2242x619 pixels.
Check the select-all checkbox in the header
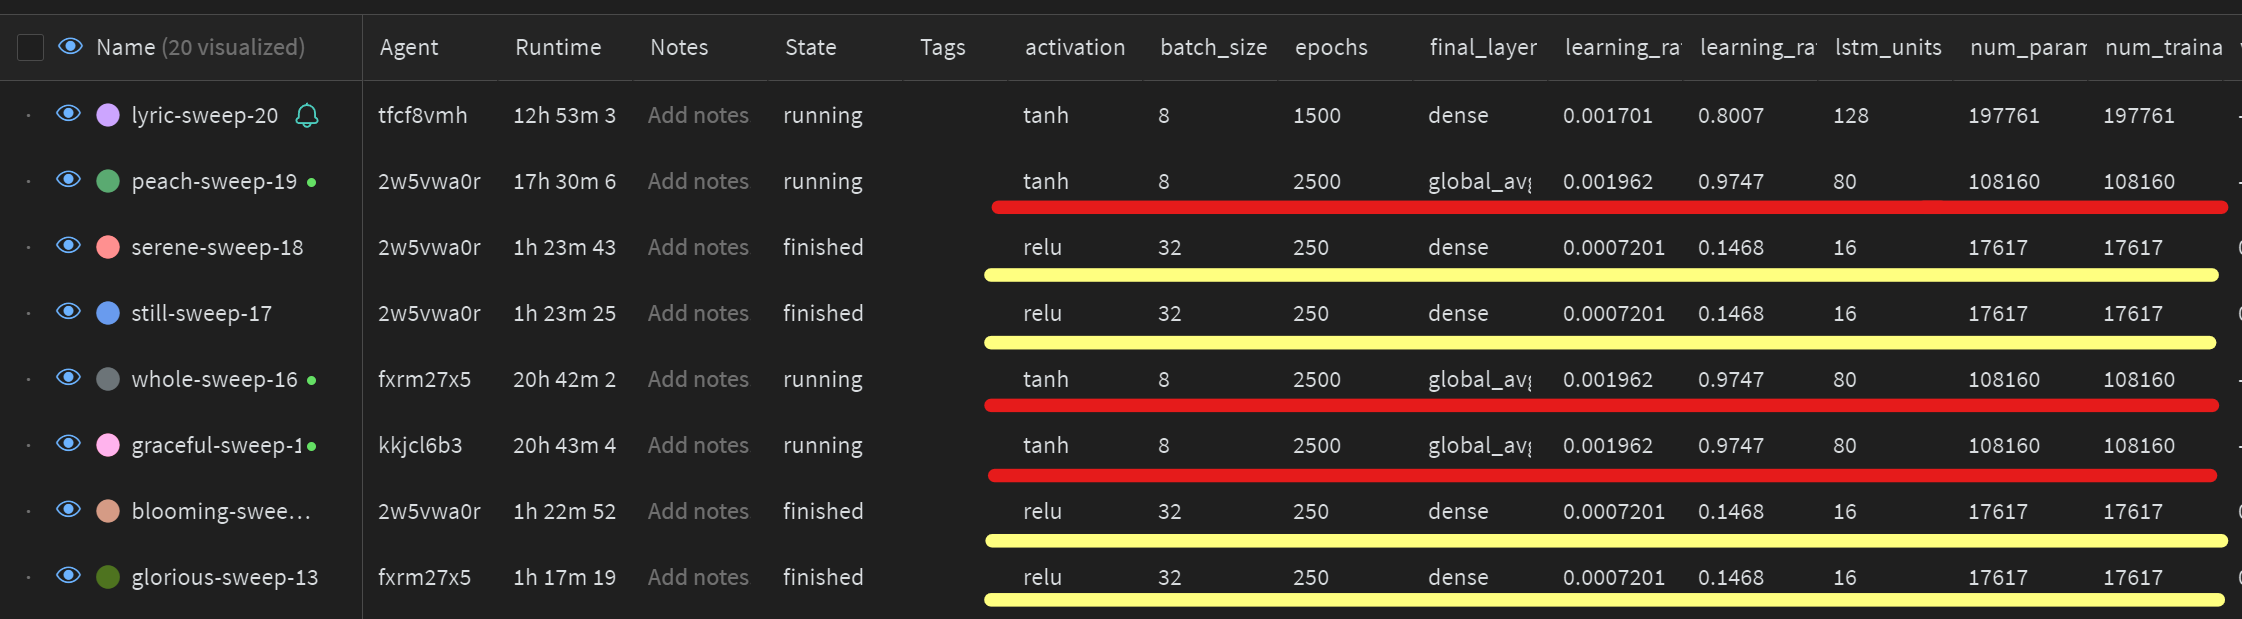pyautogui.click(x=30, y=46)
